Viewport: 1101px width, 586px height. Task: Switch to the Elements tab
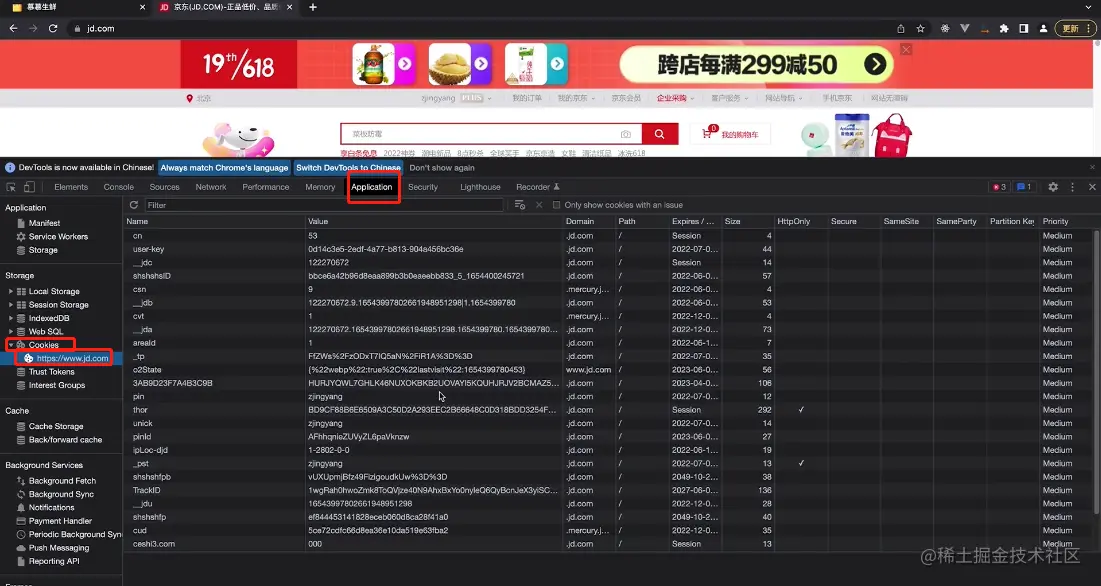tap(71, 187)
